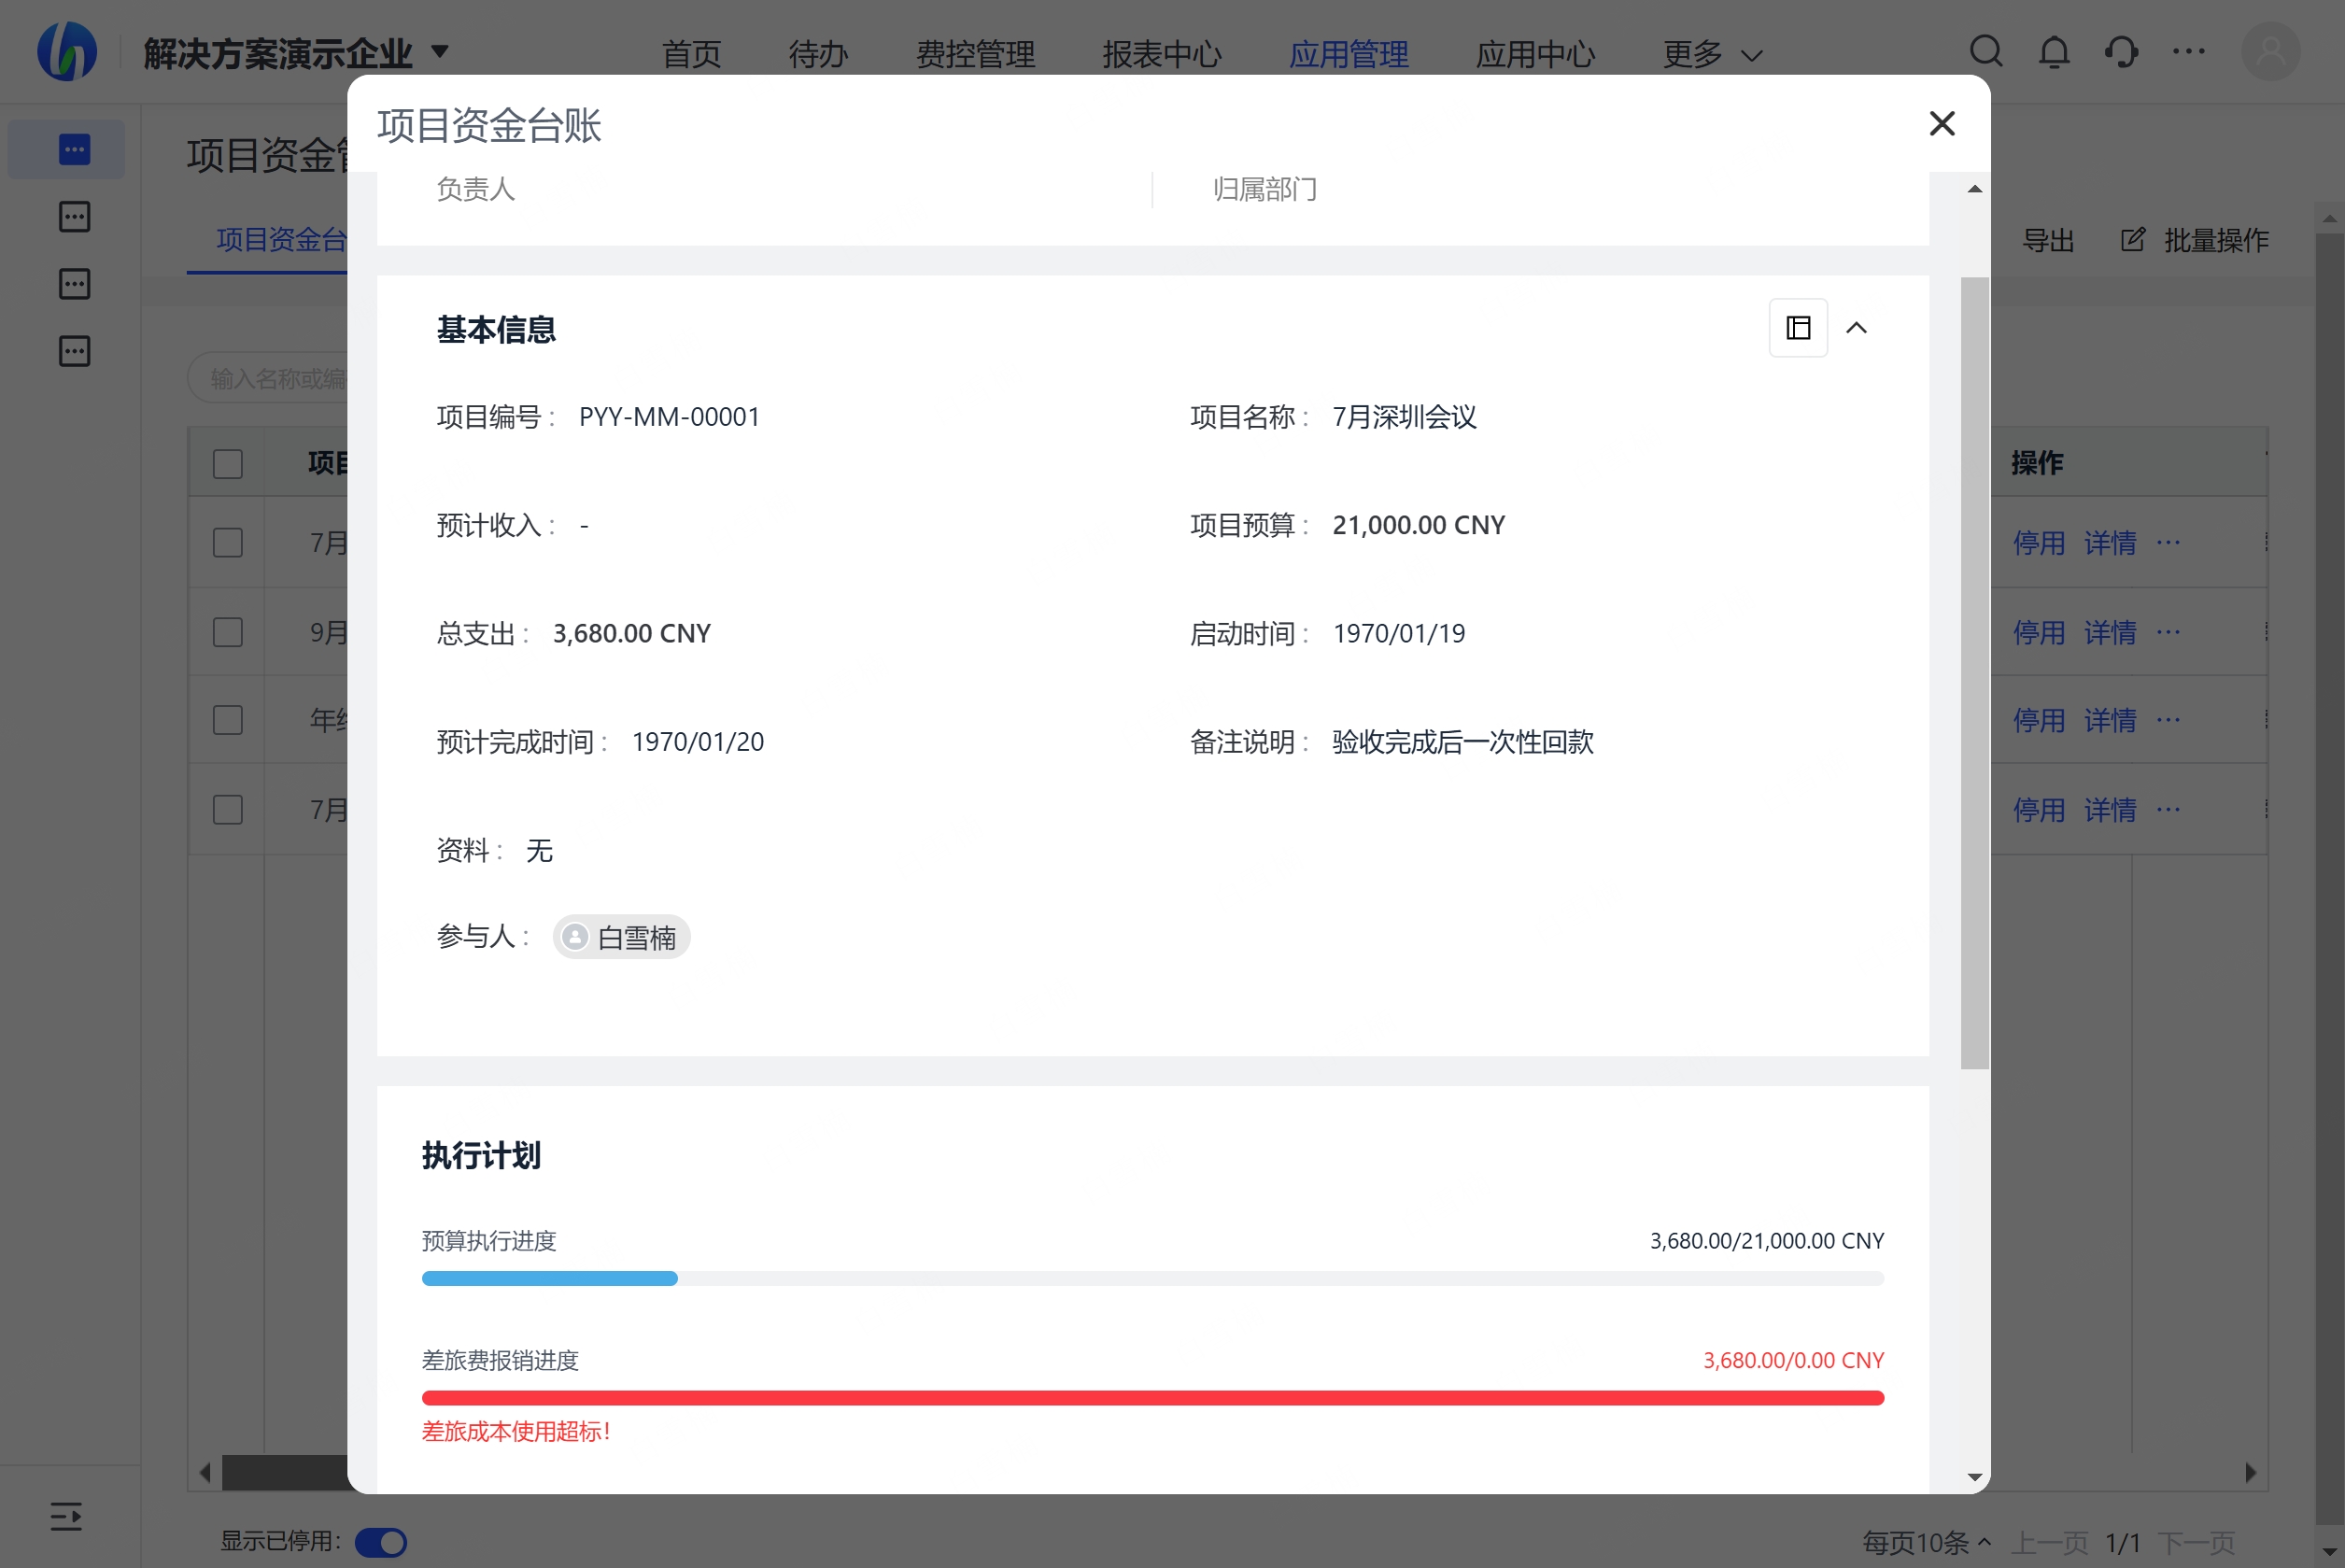Click the 批量操作 edit icon
The width and height of the screenshot is (2345, 1568).
click(x=2132, y=240)
